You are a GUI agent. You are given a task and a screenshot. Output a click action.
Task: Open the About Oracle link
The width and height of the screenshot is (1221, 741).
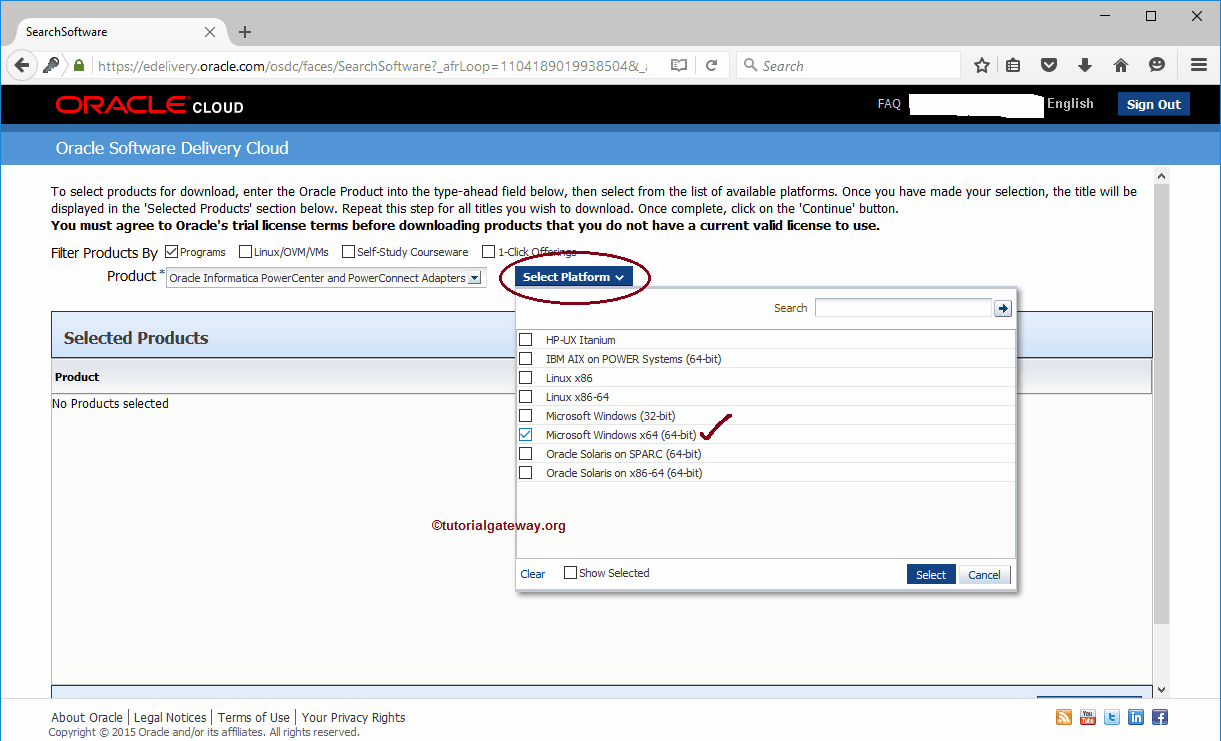coord(87,717)
